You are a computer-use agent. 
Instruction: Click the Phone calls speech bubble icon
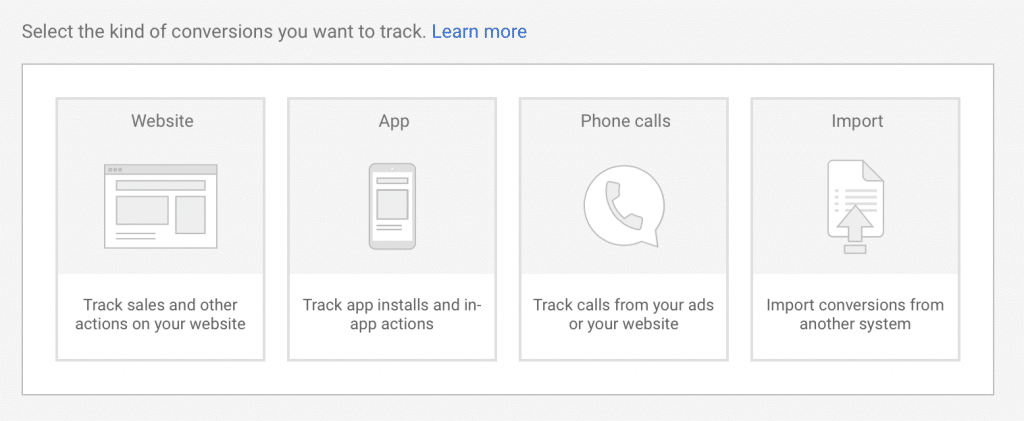coord(624,206)
